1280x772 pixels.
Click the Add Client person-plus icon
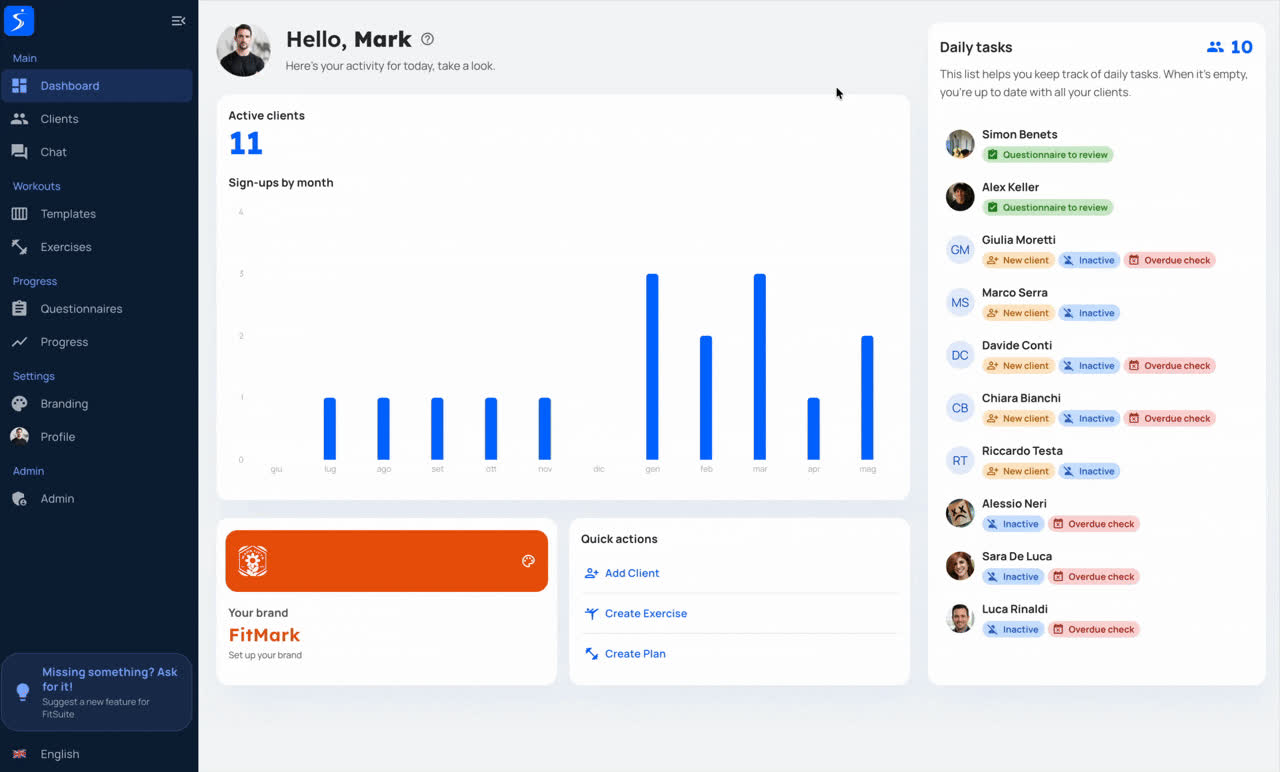pos(591,573)
